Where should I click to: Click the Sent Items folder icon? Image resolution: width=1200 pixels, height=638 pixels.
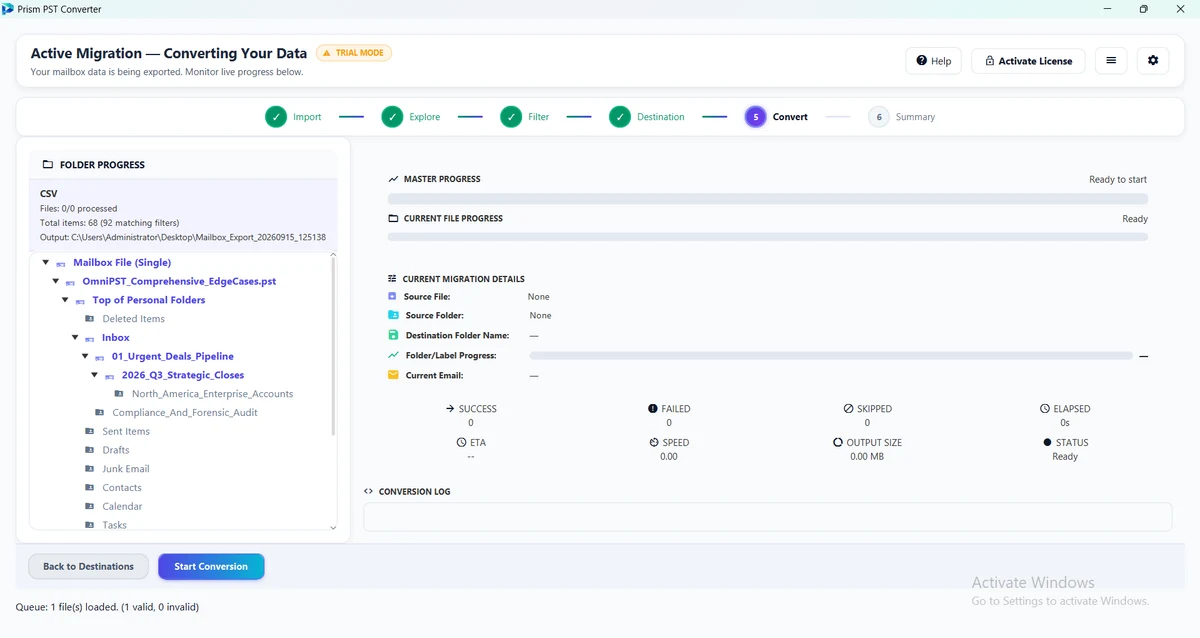(x=90, y=432)
